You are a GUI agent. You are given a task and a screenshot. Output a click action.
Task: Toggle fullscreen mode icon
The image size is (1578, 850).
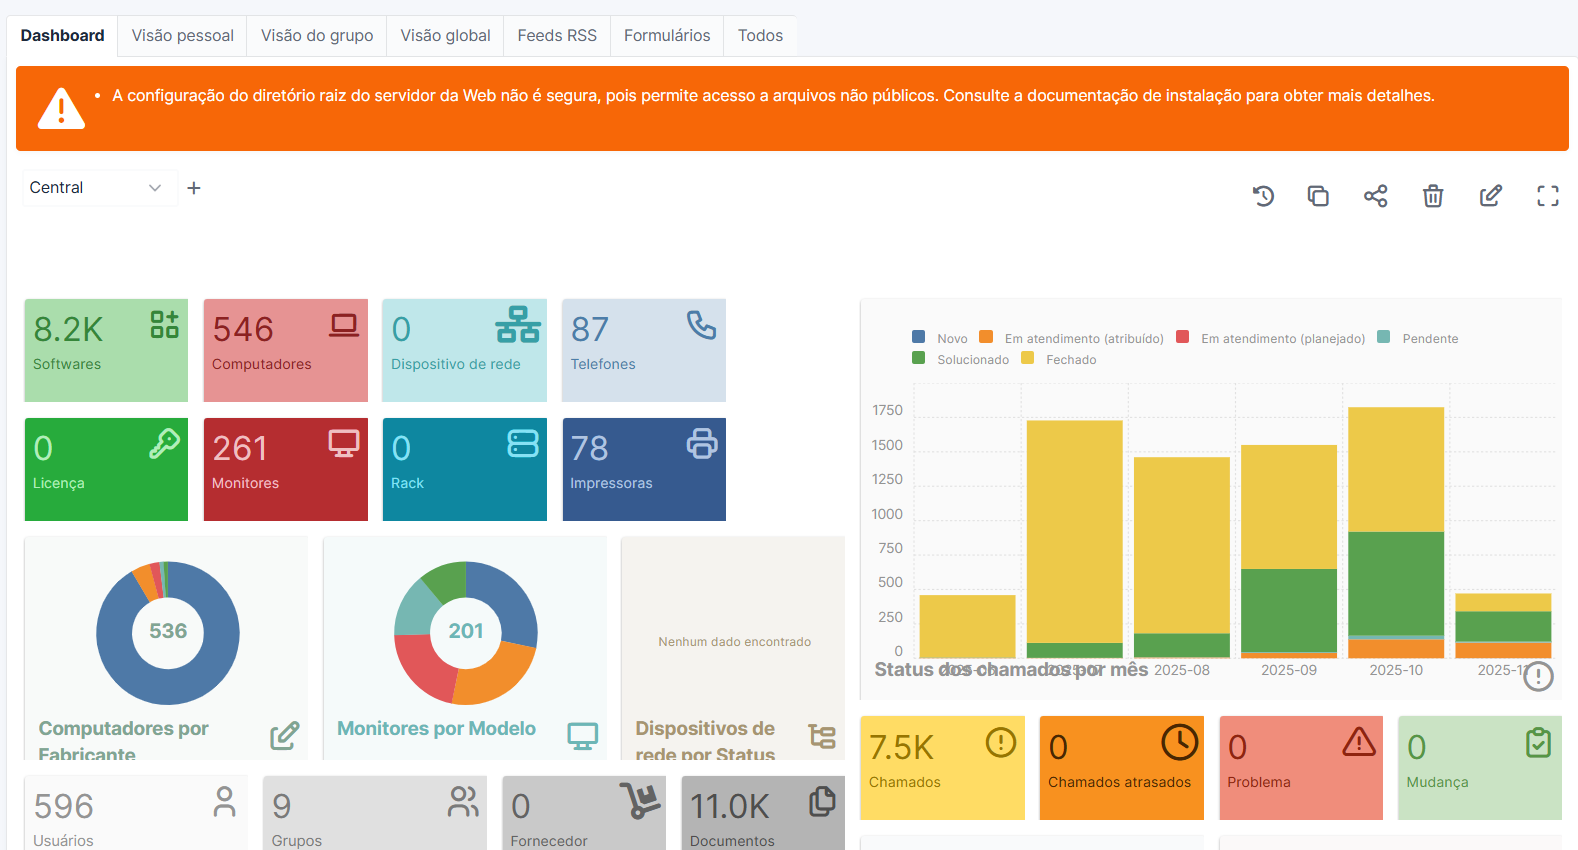[1547, 196]
